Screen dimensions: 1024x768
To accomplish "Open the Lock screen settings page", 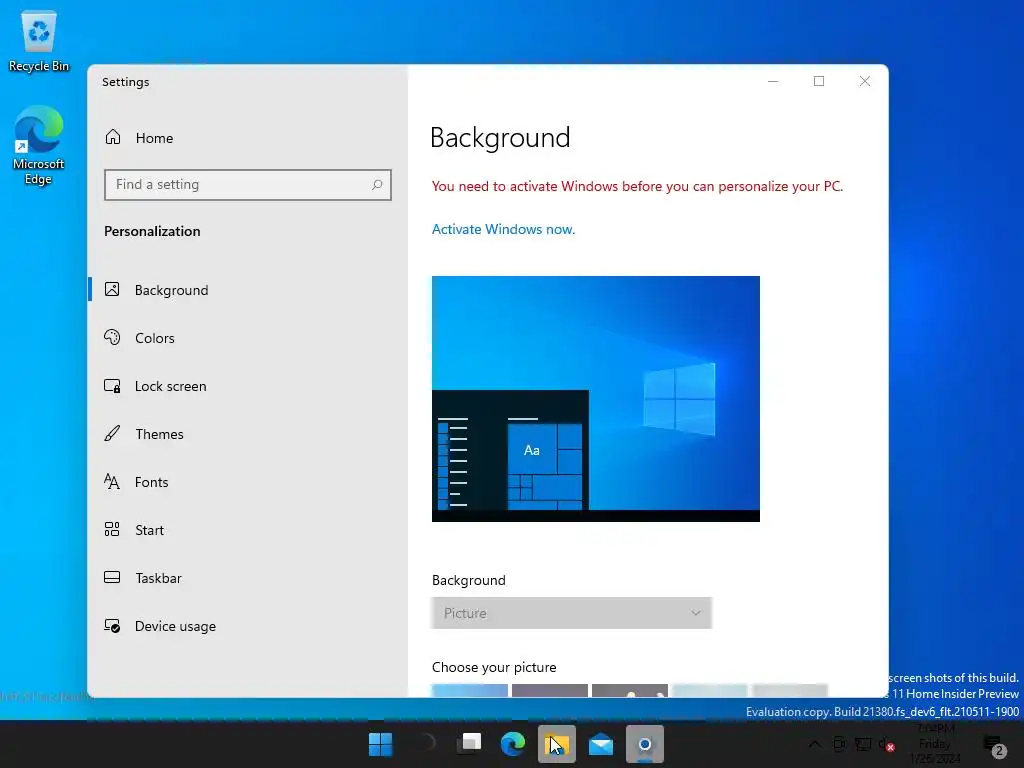I will coord(248,386).
